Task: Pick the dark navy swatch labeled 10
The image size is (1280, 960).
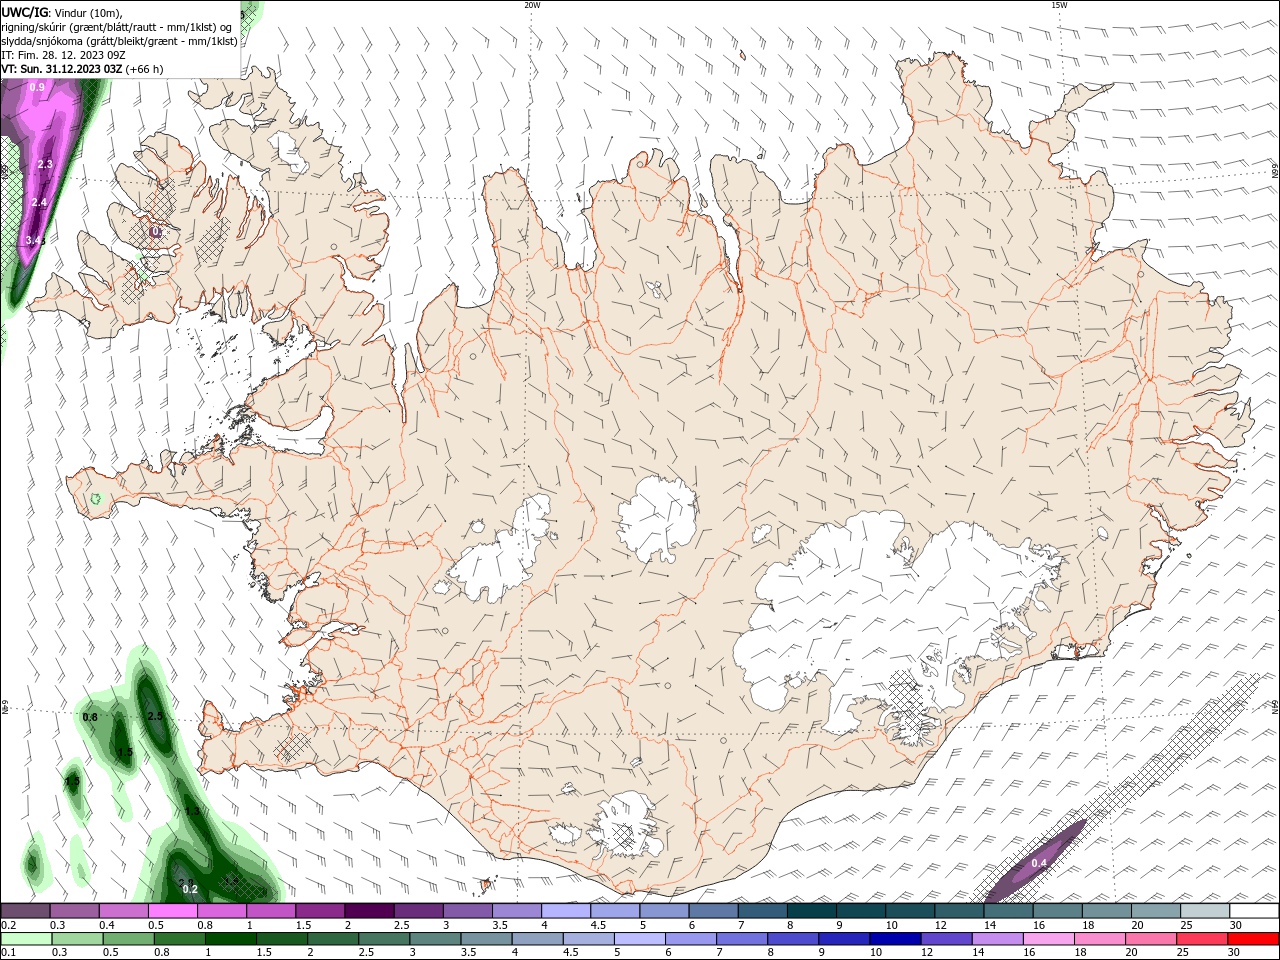Action: [893, 939]
